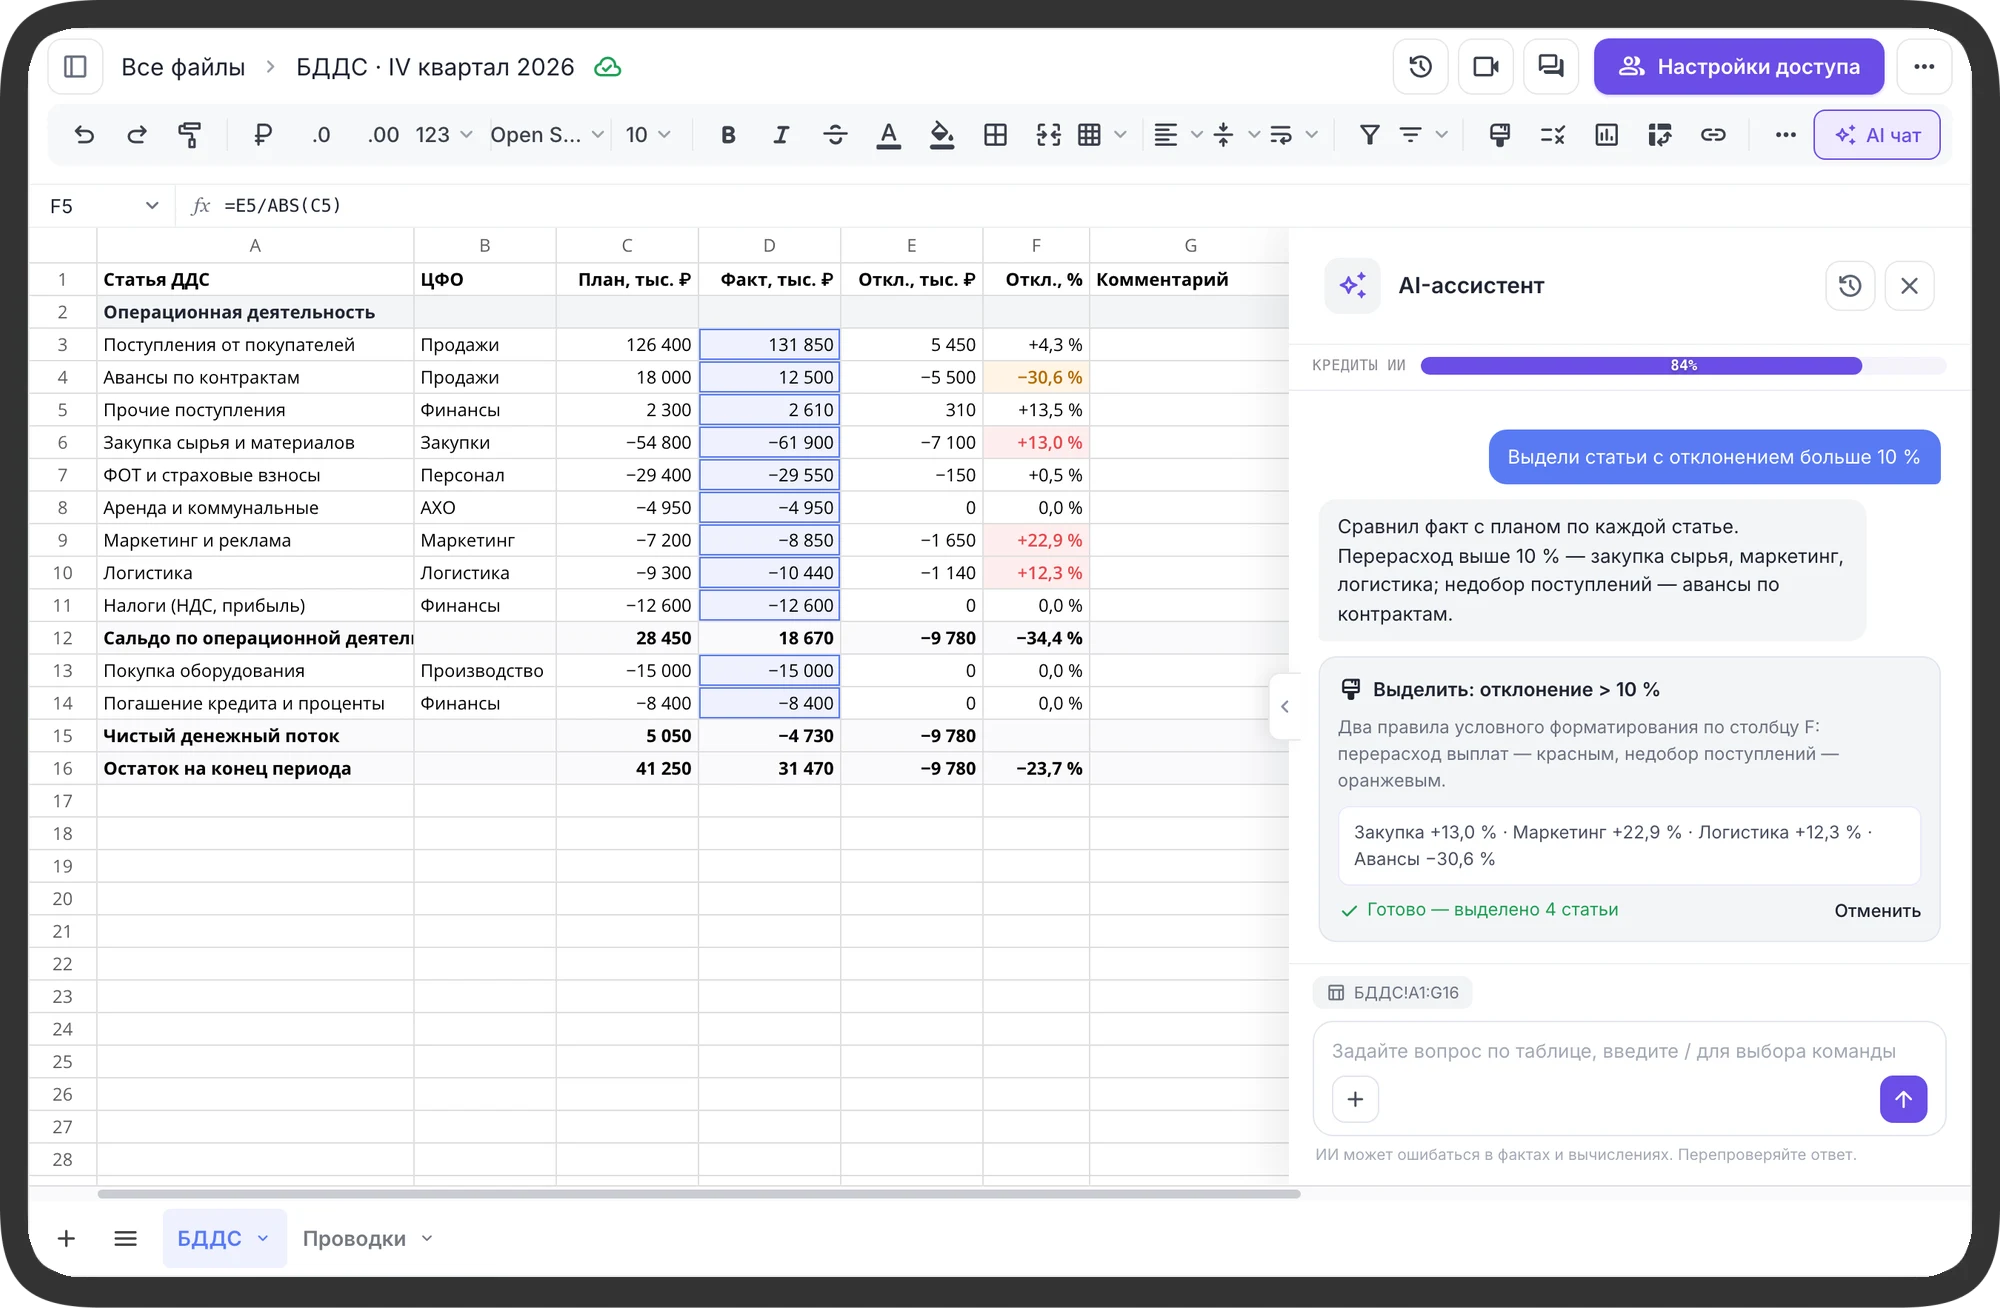Open conditional formatting brush icon
The image size is (2000, 1308).
click(x=1499, y=135)
